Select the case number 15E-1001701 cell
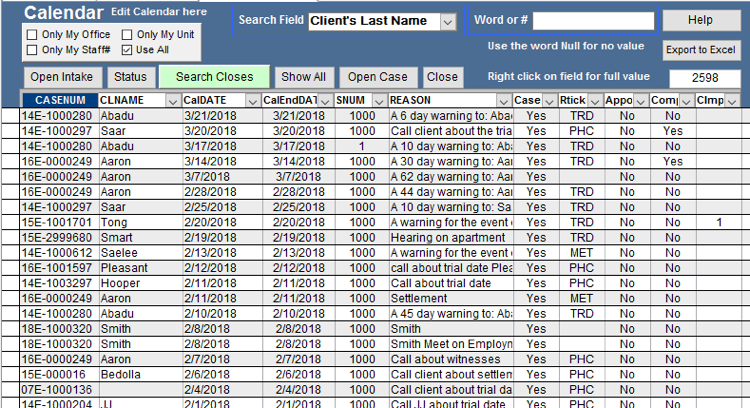 pos(59,222)
